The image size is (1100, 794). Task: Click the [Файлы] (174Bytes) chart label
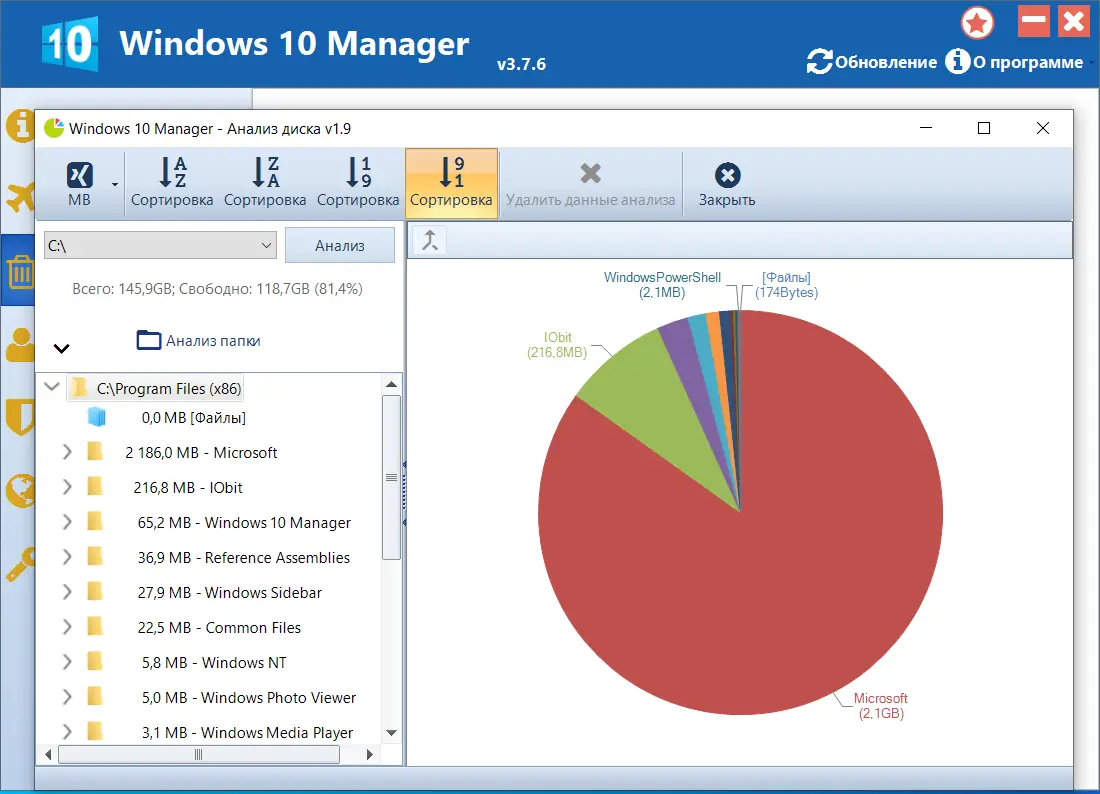[x=786, y=285]
